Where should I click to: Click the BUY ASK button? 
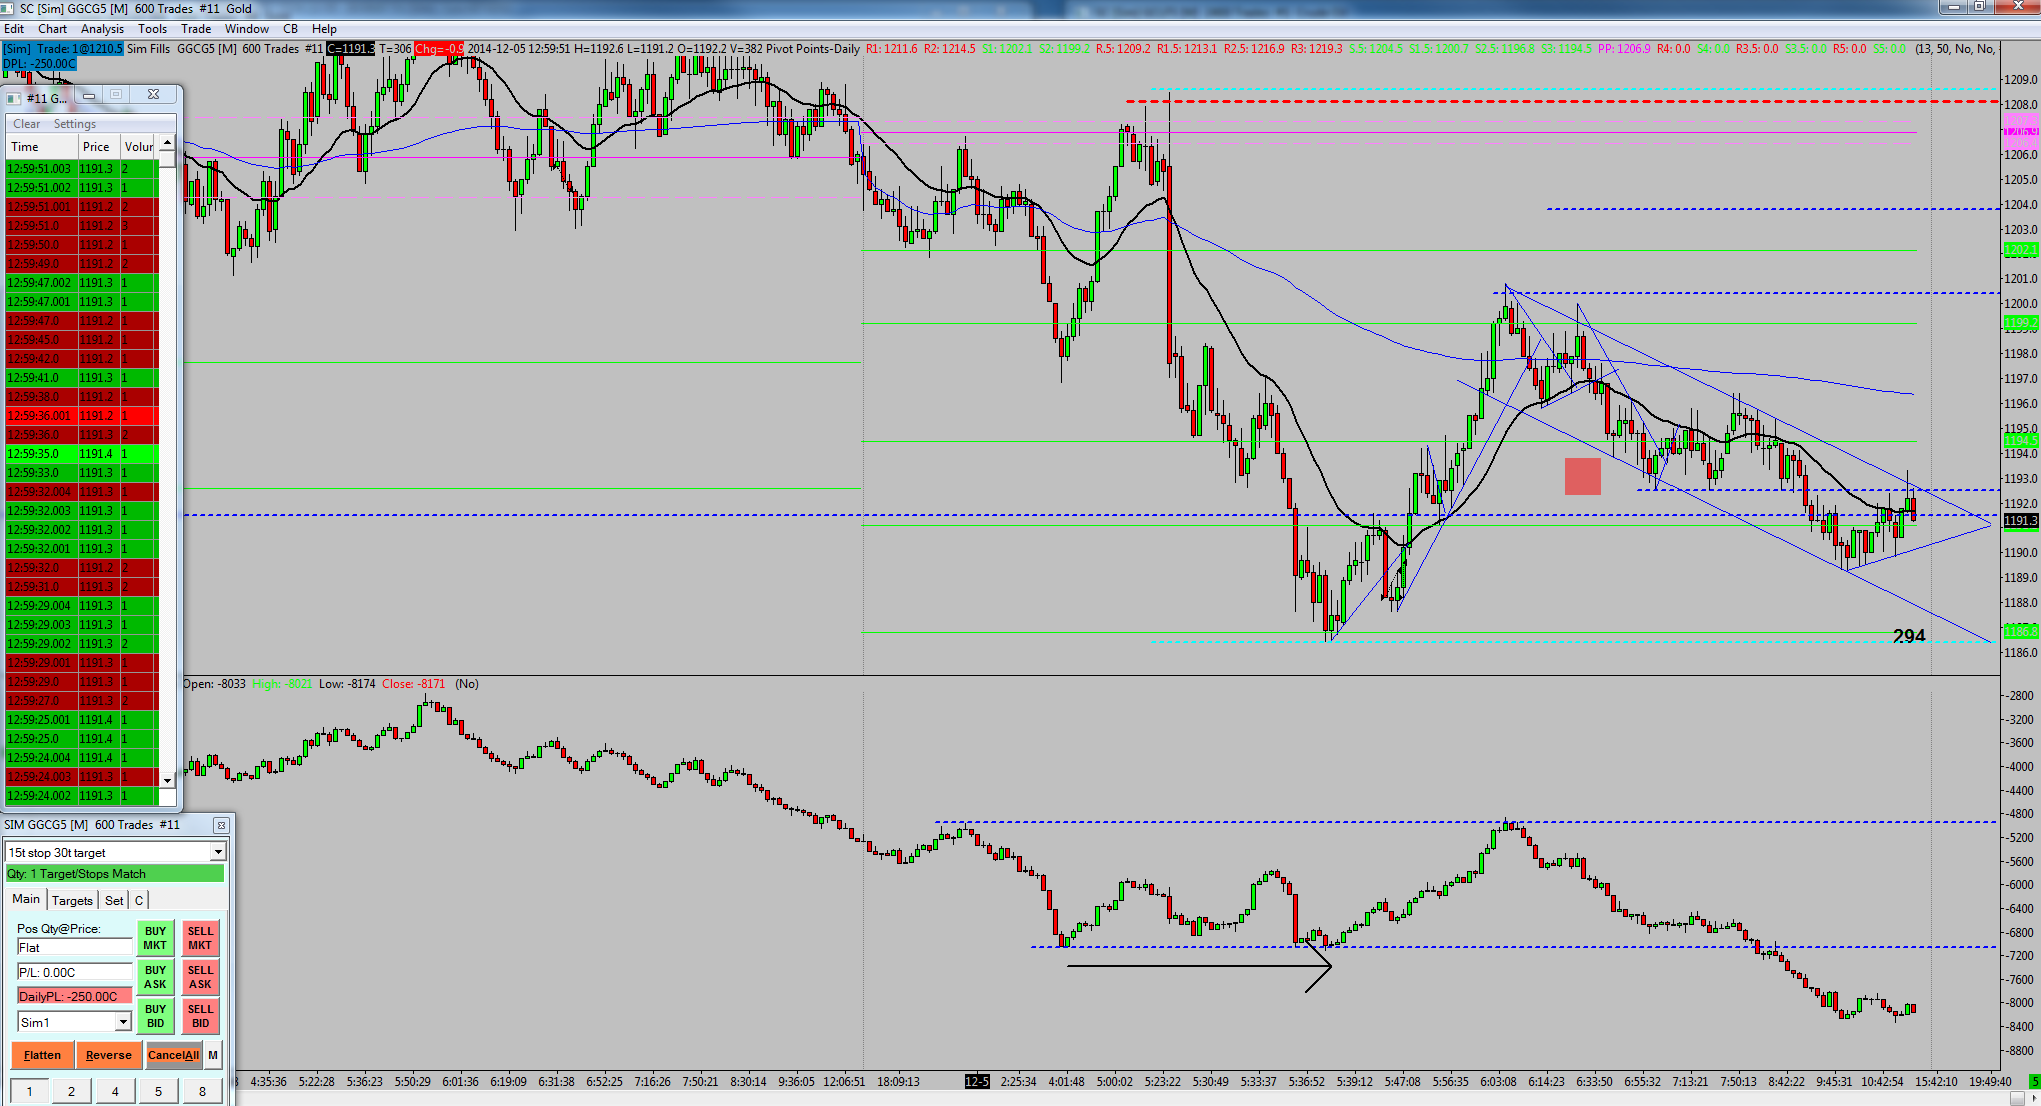point(155,977)
